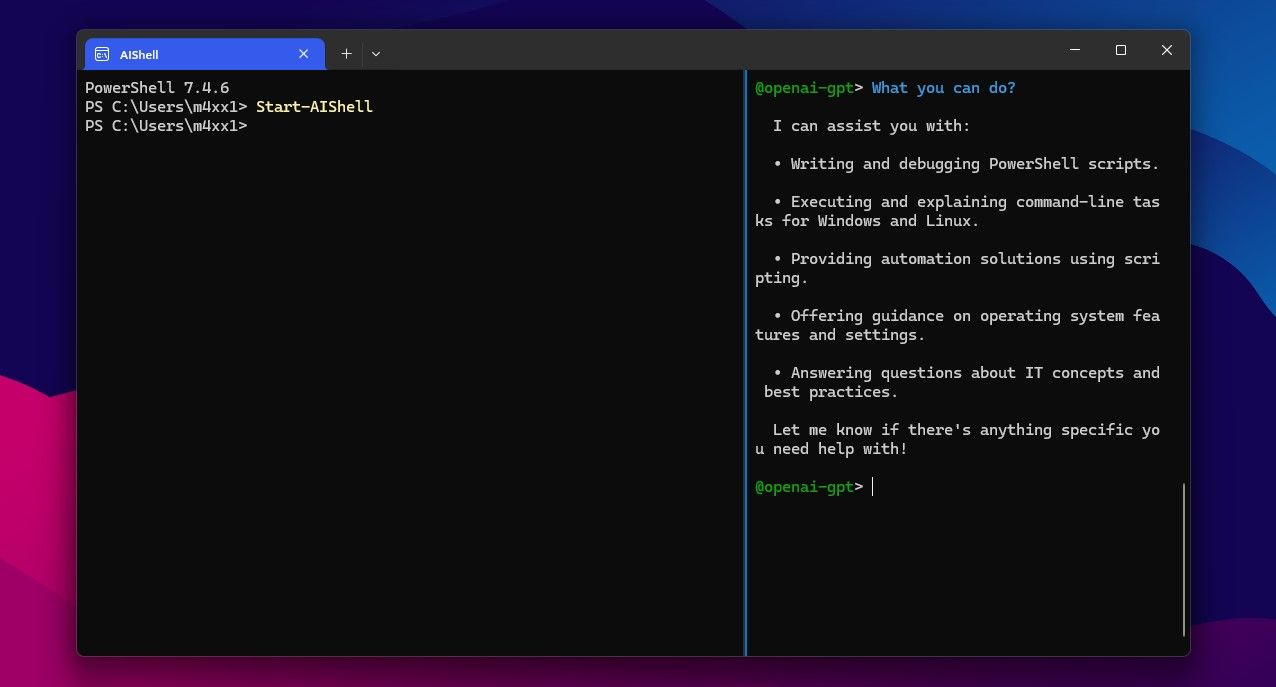Open a new tab with the plus button
Image resolution: width=1276 pixels, height=687 pixels.
(346, 54)
